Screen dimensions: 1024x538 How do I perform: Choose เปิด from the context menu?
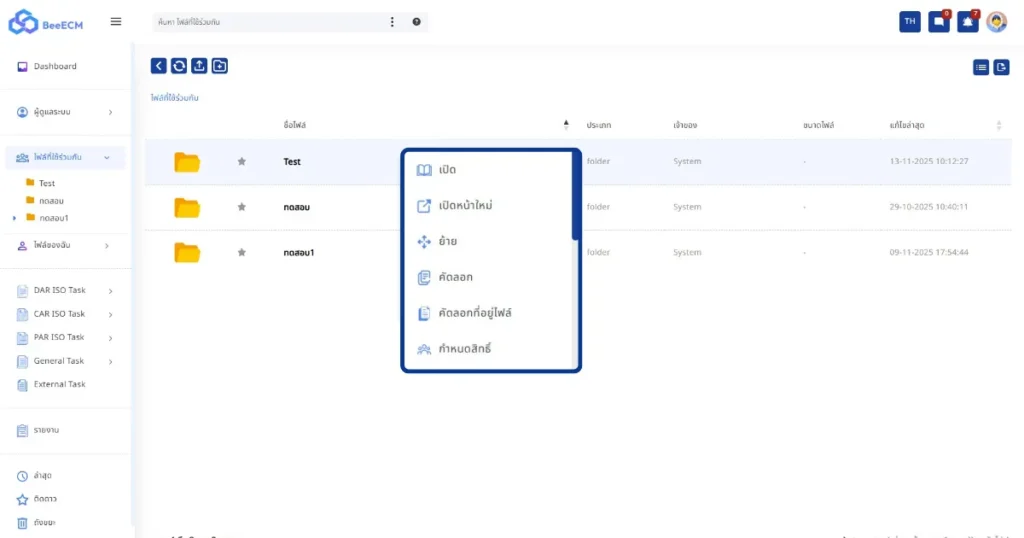click(x=448, y=170)
